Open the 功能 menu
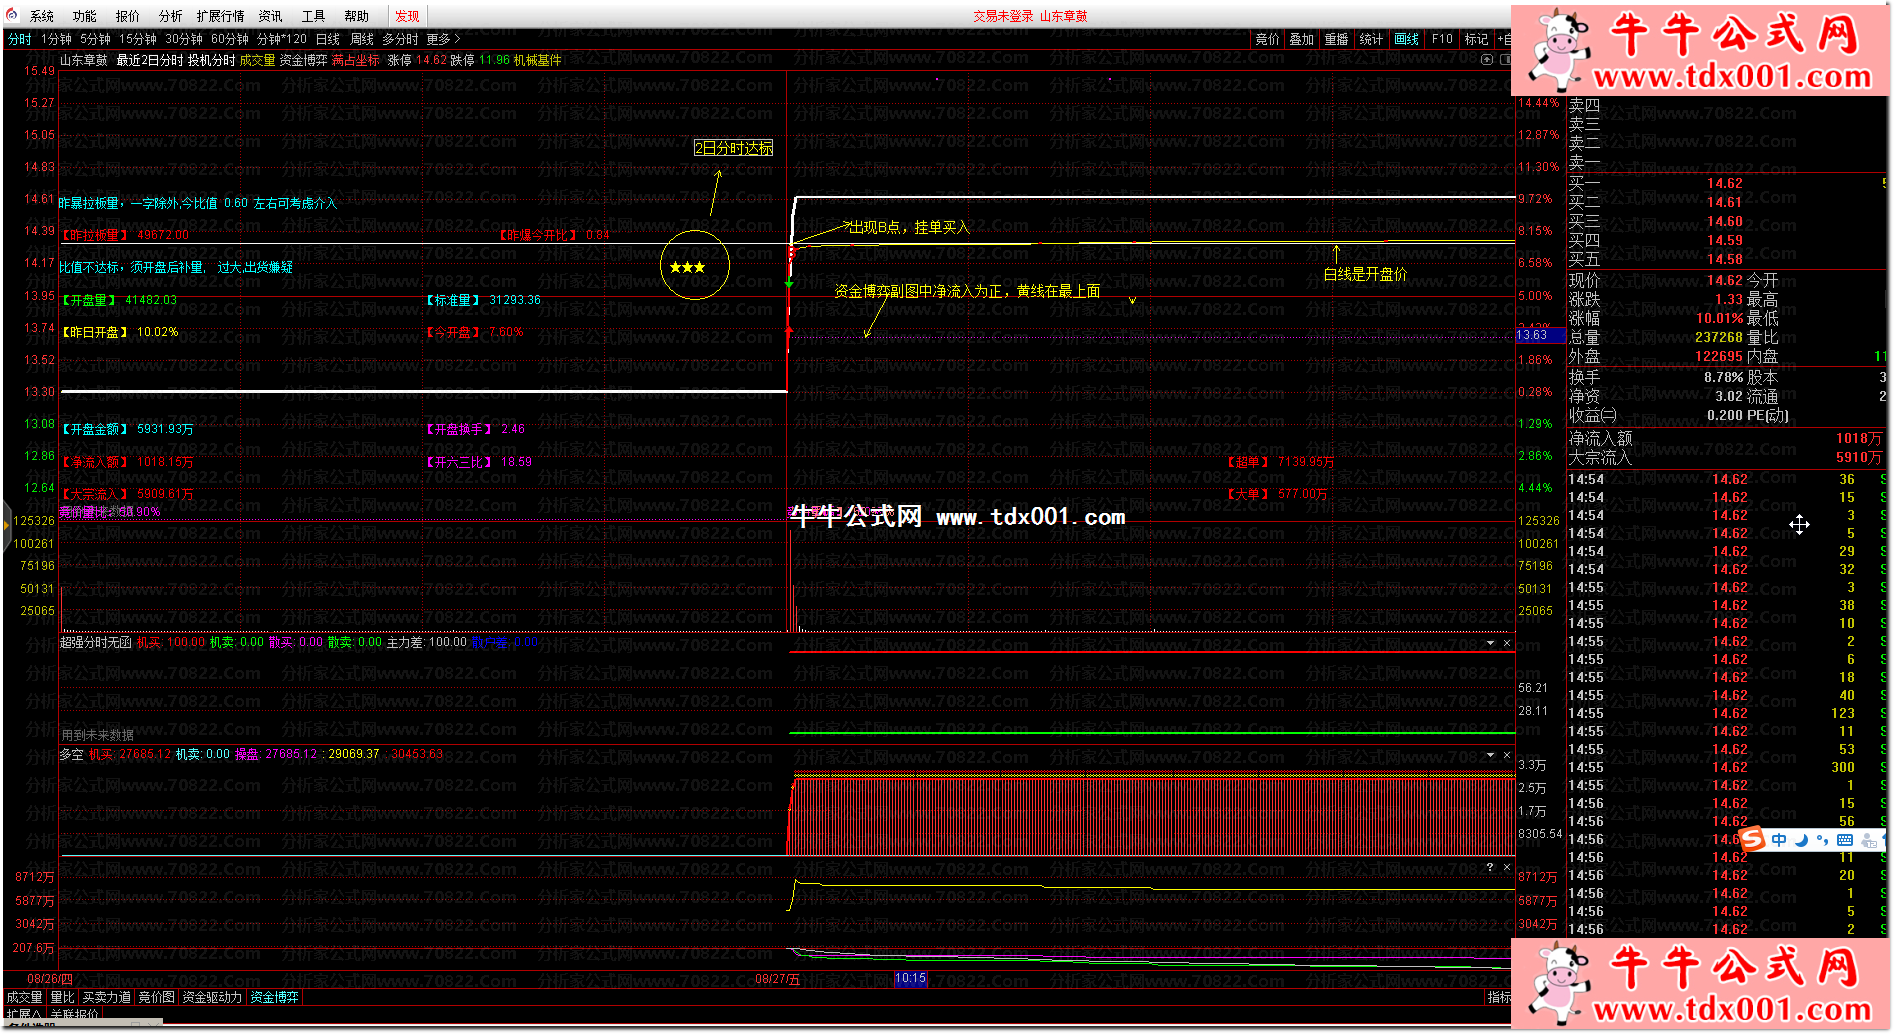 pos(85,16)
